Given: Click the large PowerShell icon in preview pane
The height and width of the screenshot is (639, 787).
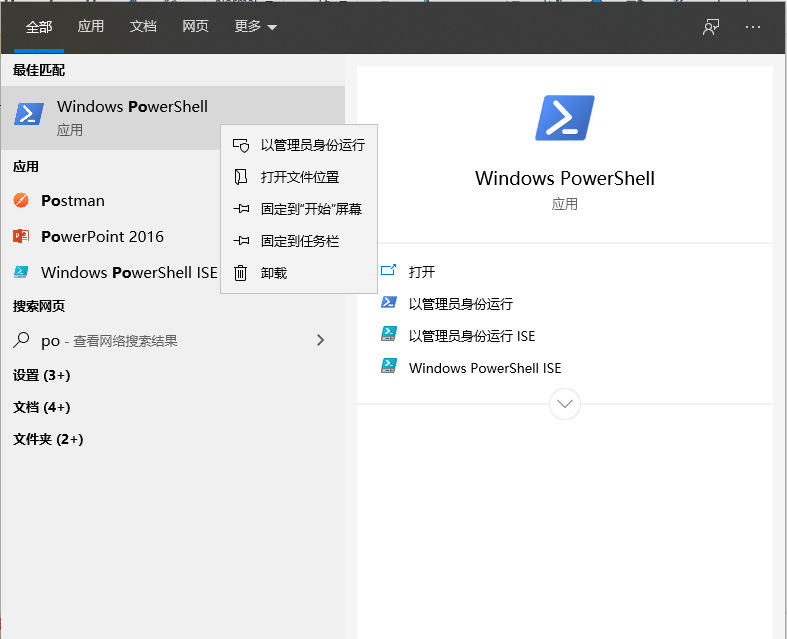Looking at the screenshot, I should [x=565, y=118].
